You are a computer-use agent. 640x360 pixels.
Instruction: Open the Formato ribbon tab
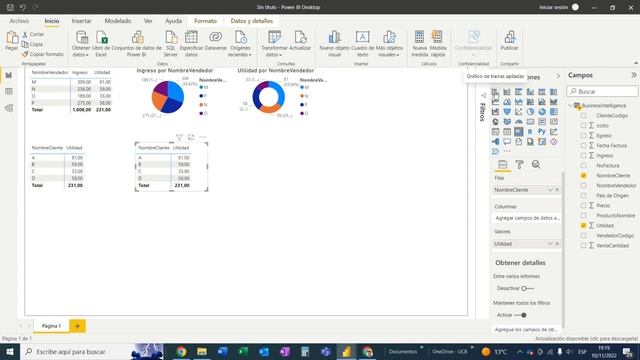pos(205,21)
